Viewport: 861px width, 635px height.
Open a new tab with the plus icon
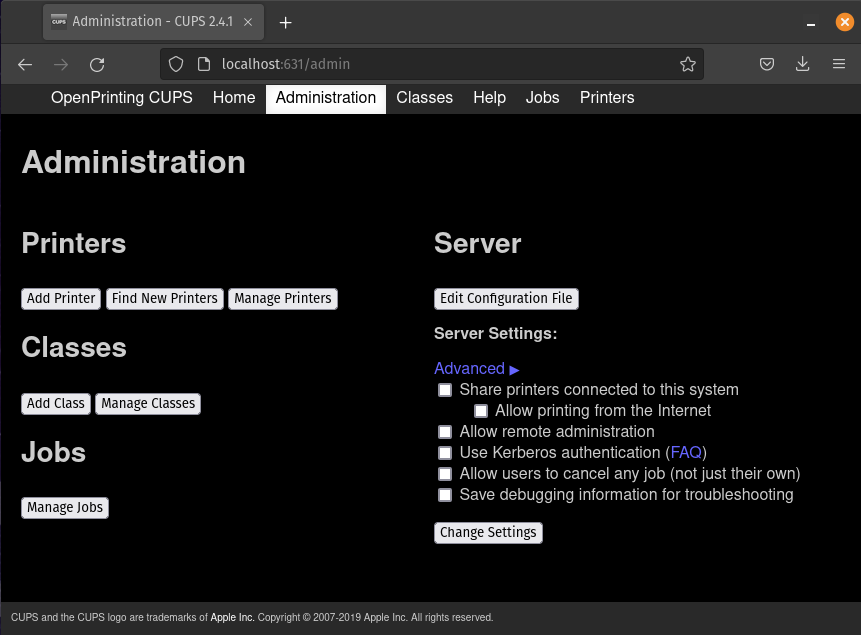[286, 22]
